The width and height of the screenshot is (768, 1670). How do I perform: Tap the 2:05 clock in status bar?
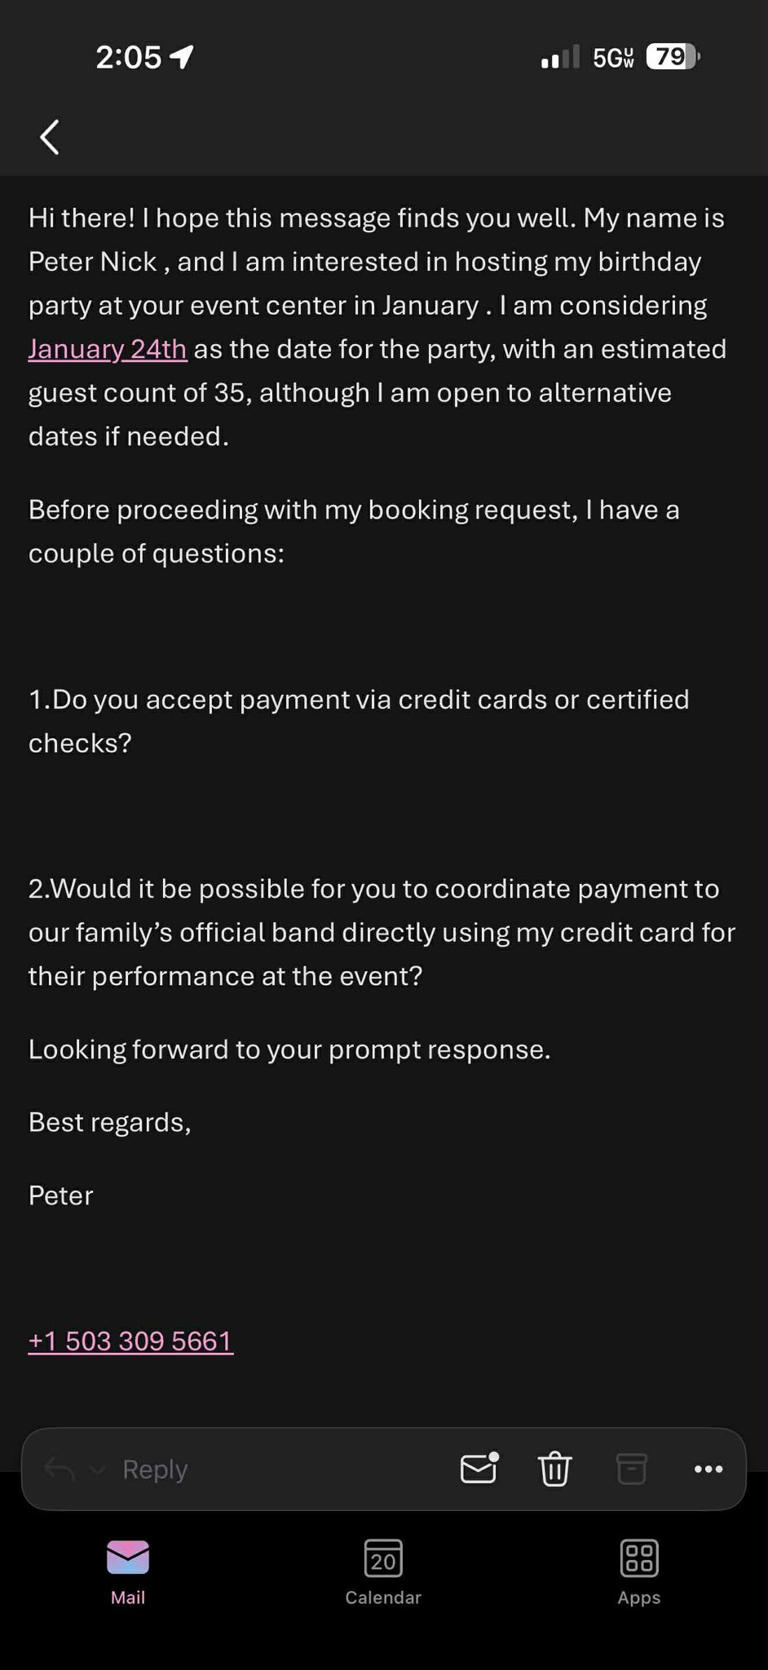click(x=128, y=57)
